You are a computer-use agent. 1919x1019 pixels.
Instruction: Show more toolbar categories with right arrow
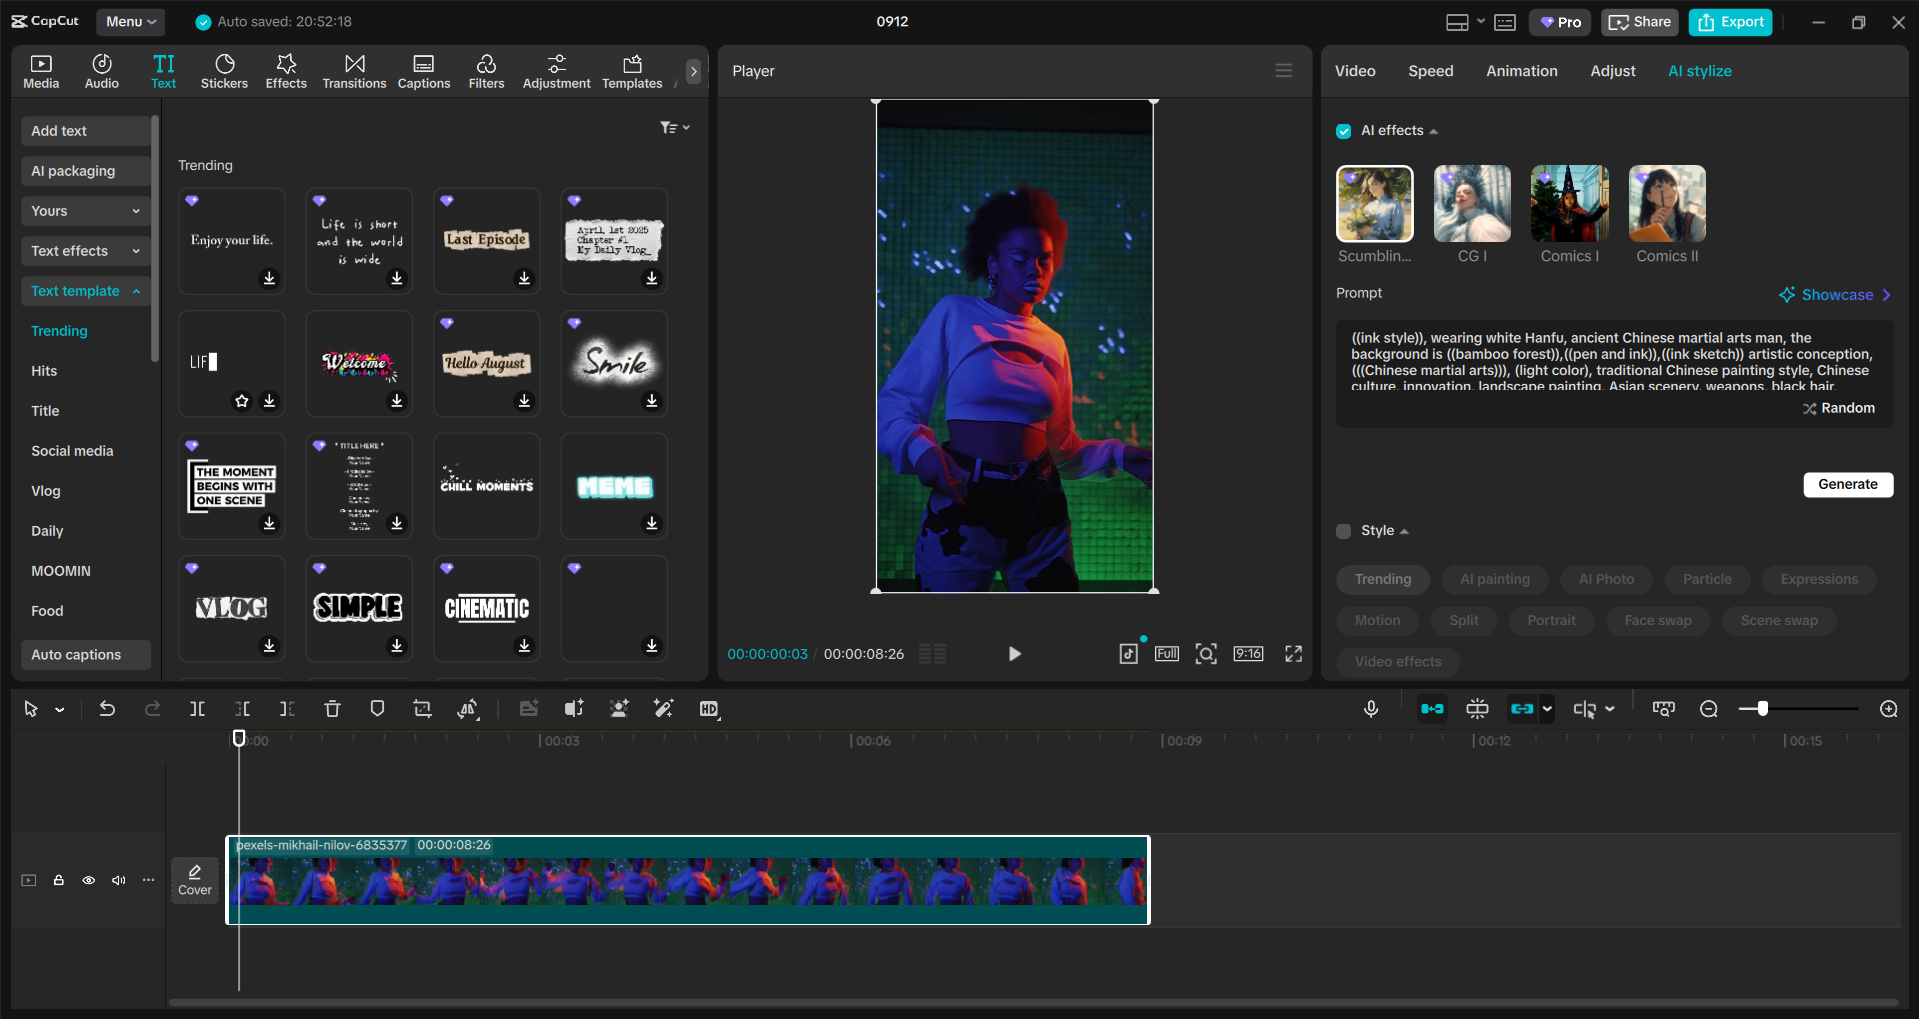[x=693, y=71]
